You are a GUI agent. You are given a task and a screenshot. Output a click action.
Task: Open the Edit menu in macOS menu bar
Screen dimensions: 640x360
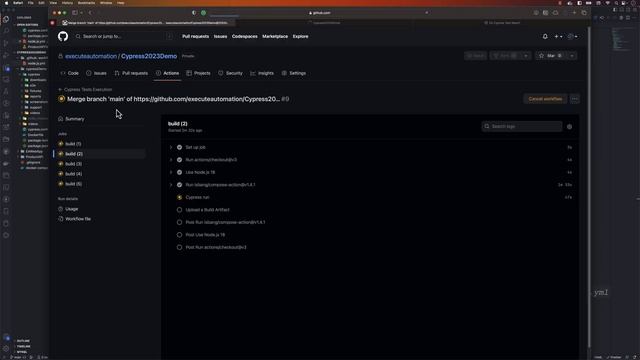pyautogui.click(x=41, y=3)
